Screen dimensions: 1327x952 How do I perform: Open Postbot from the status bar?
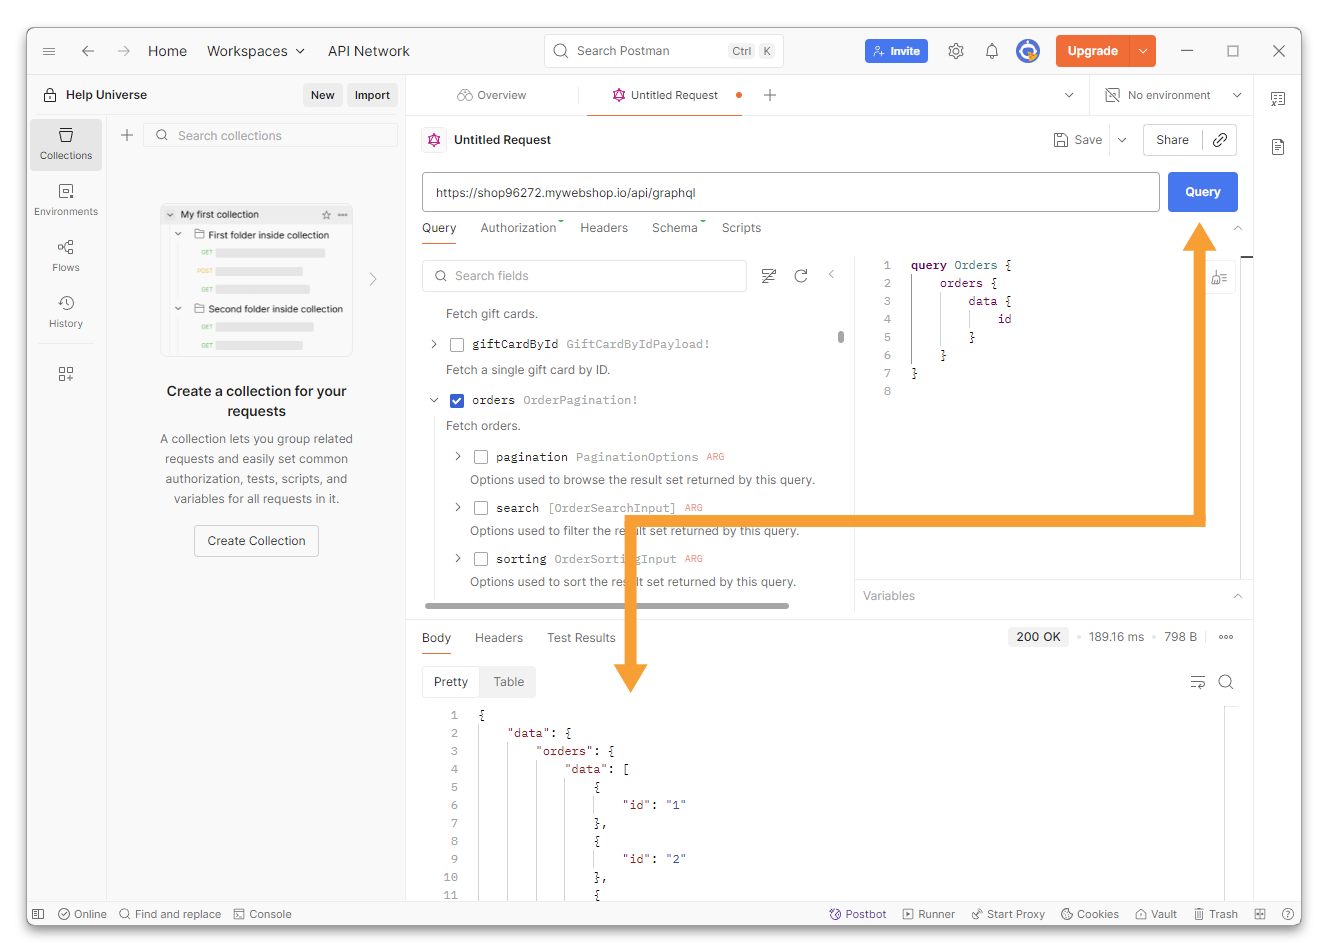click(858, 914)
